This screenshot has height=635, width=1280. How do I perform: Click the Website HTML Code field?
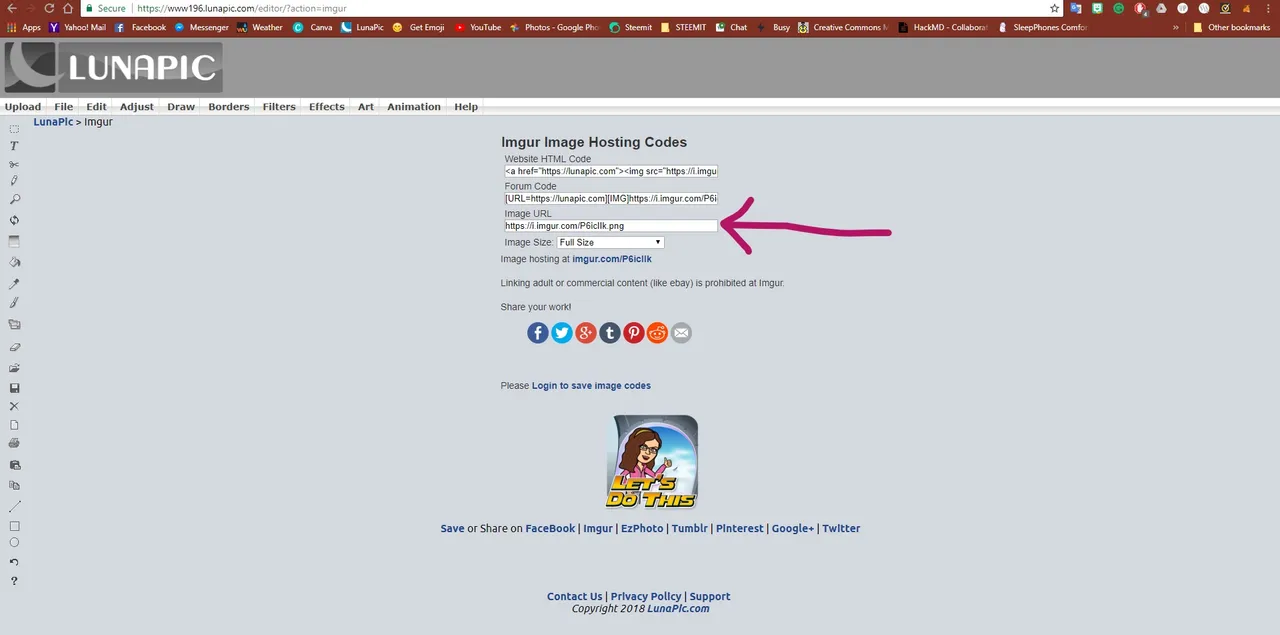click(x=611, y=171)
